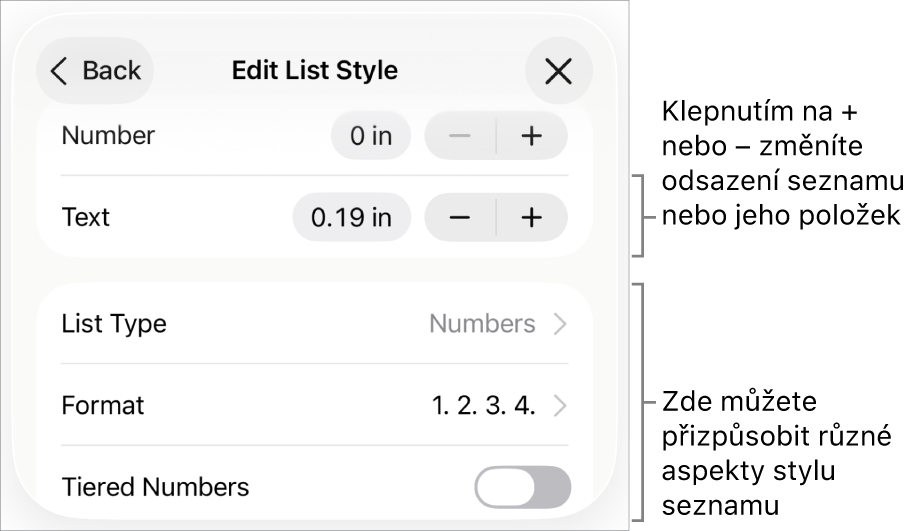Tap the left chevron beside Back
This screenshot has height=531, width=918.
click(61, 71)
